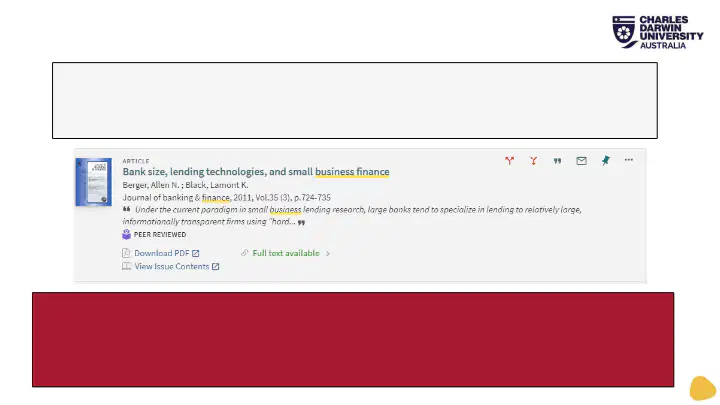The width and height of the screenshot is (720, 405).
Task: Click the yellow blob shape in corner
Action: tap(703, 388)
